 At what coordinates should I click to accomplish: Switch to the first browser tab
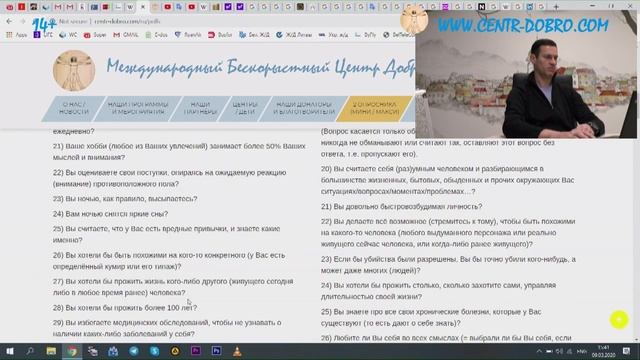tap(9, 7)
